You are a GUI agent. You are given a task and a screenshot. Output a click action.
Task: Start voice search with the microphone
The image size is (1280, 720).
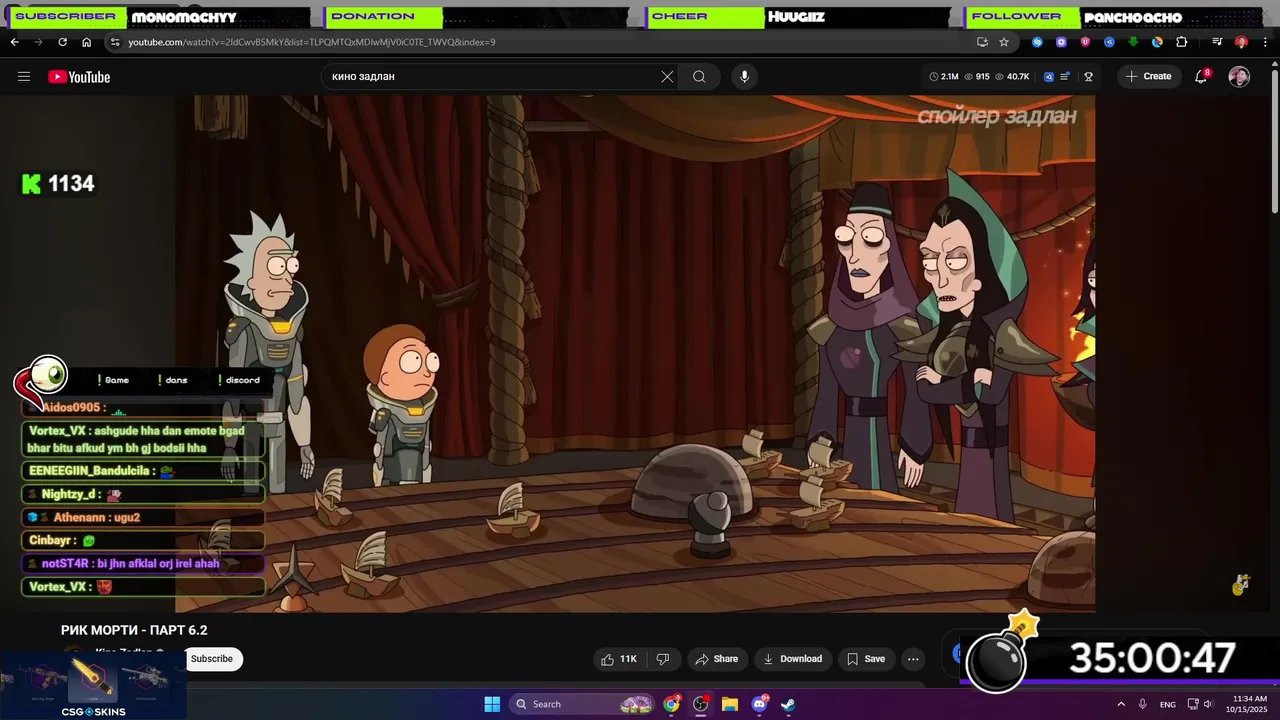tap(744, 76)
